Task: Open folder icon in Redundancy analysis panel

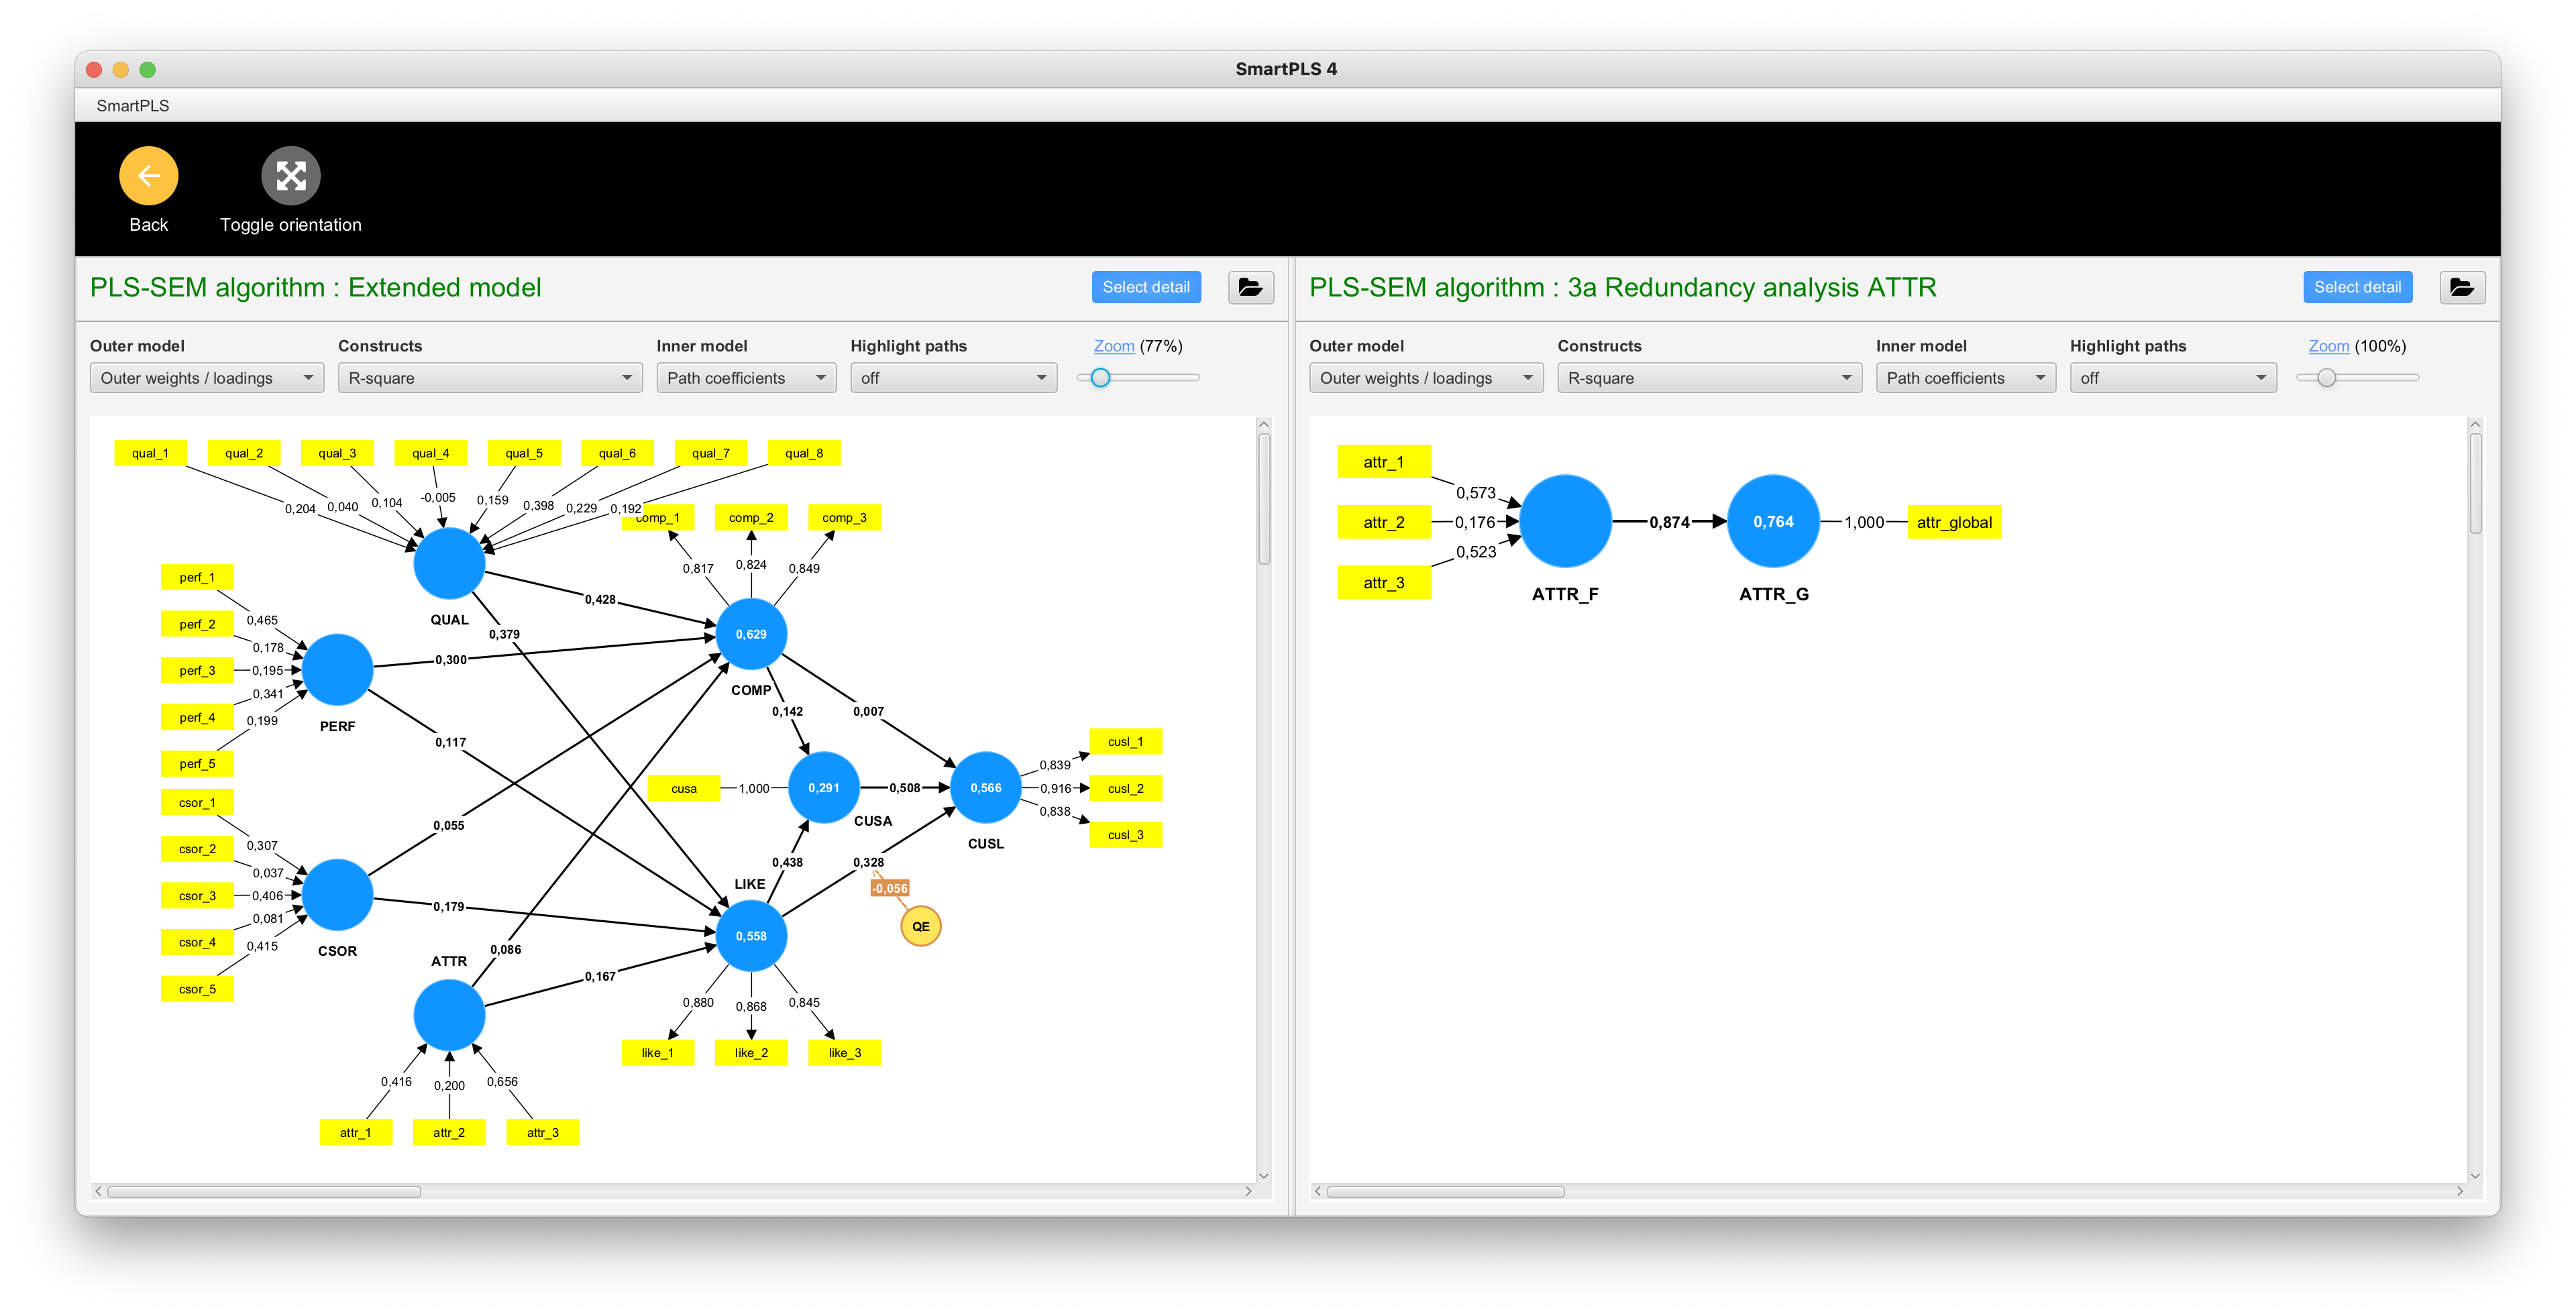Action: 2461,287
